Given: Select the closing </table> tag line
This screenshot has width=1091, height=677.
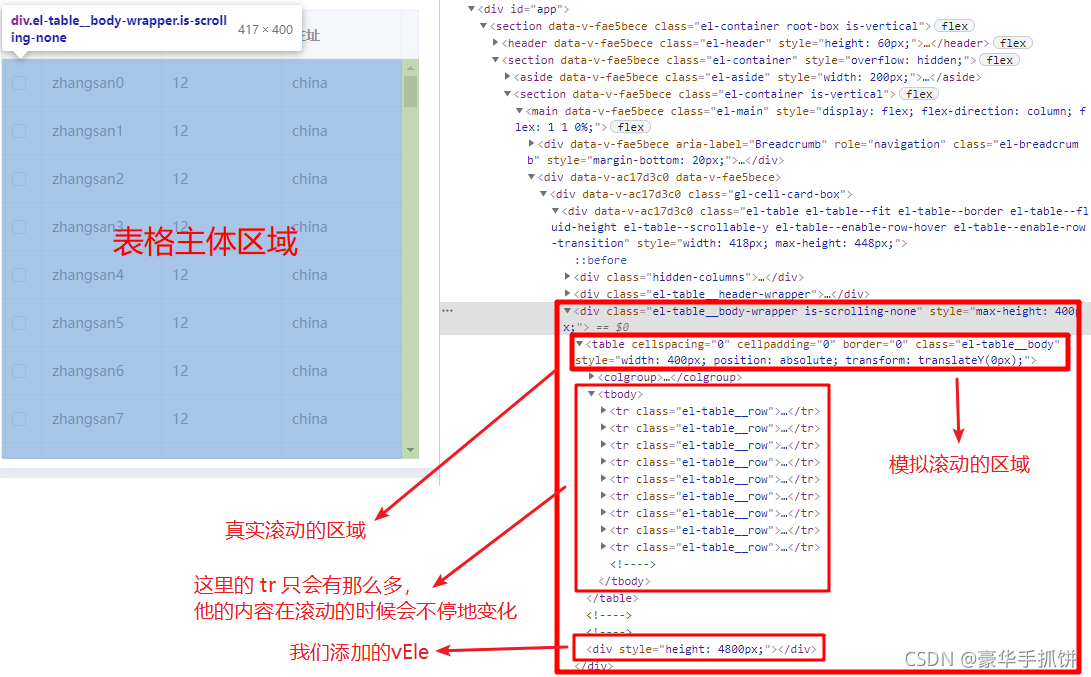Looking at the screenshot, I should tap(612, 598).
